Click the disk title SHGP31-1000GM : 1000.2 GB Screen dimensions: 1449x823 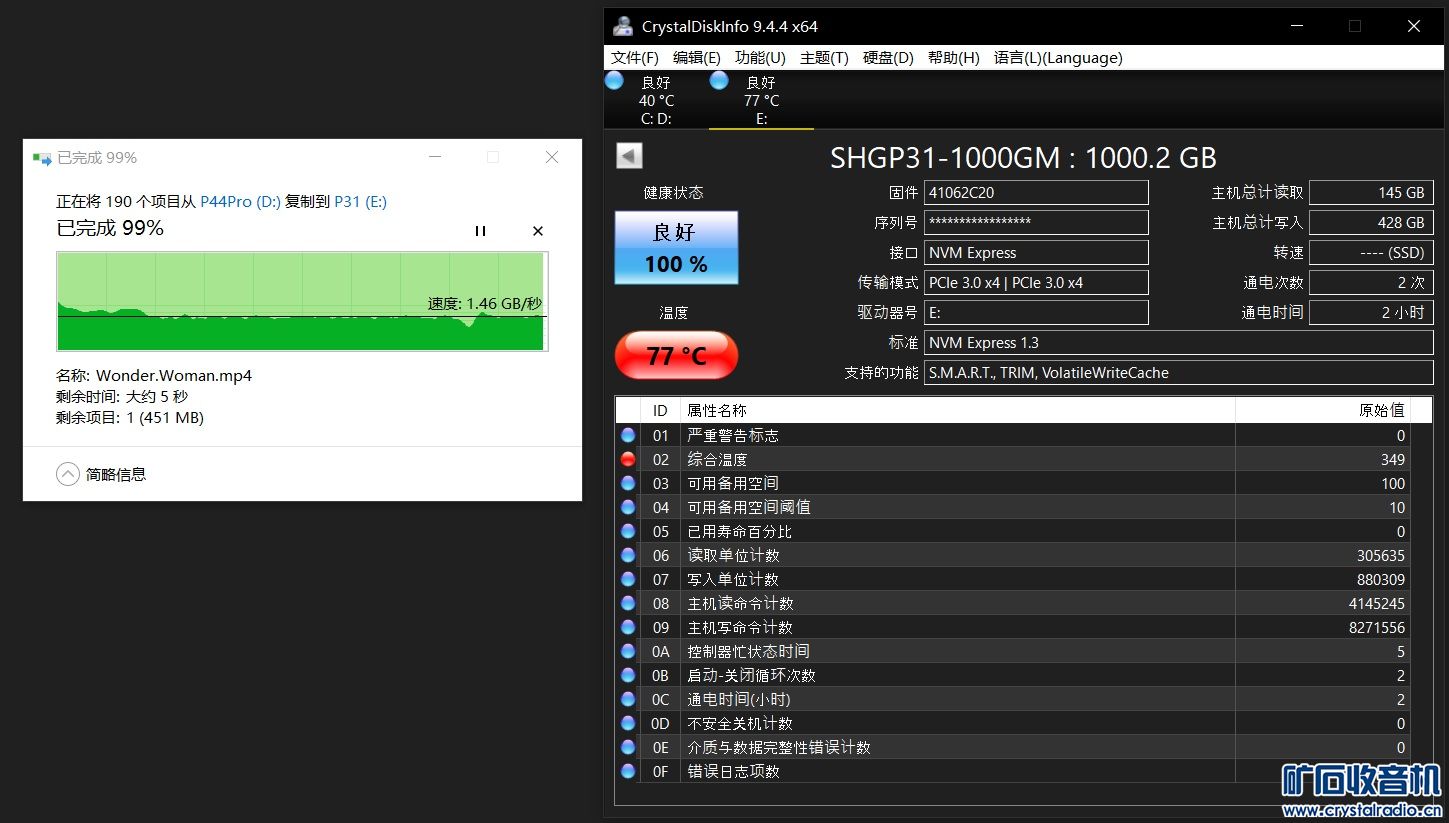[x=1023, y=157]
